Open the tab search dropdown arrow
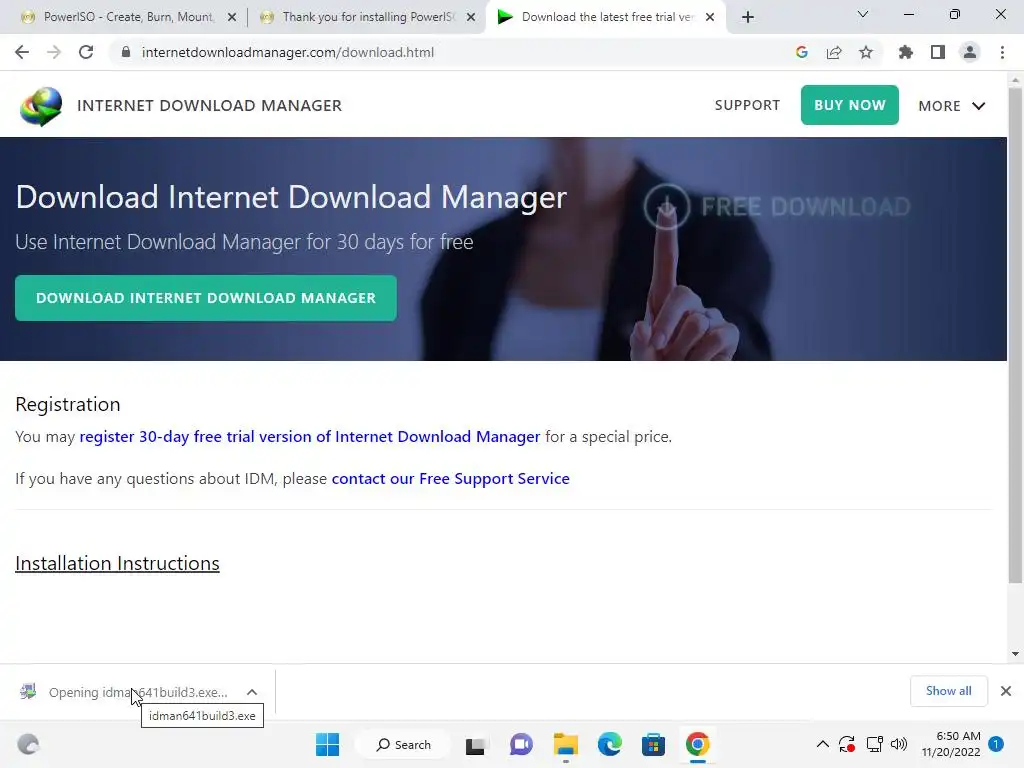 [x=863, y=14]
